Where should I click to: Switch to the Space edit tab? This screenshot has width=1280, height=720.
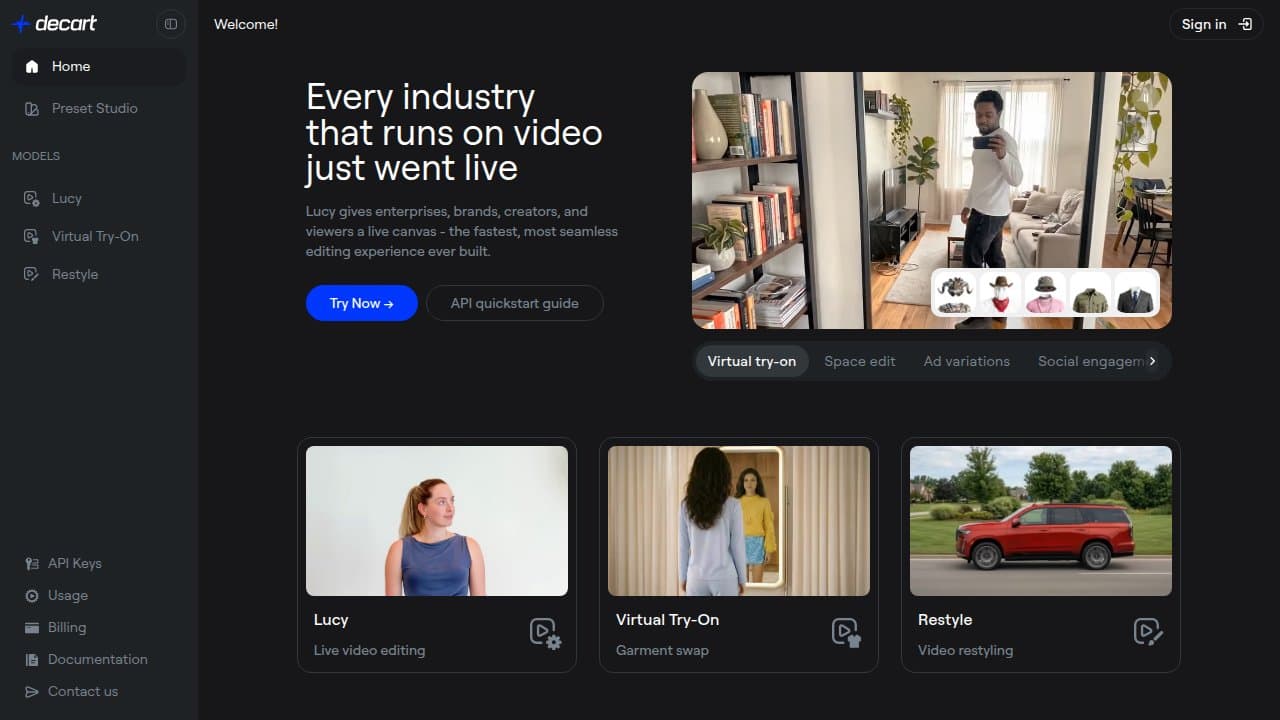860,361
